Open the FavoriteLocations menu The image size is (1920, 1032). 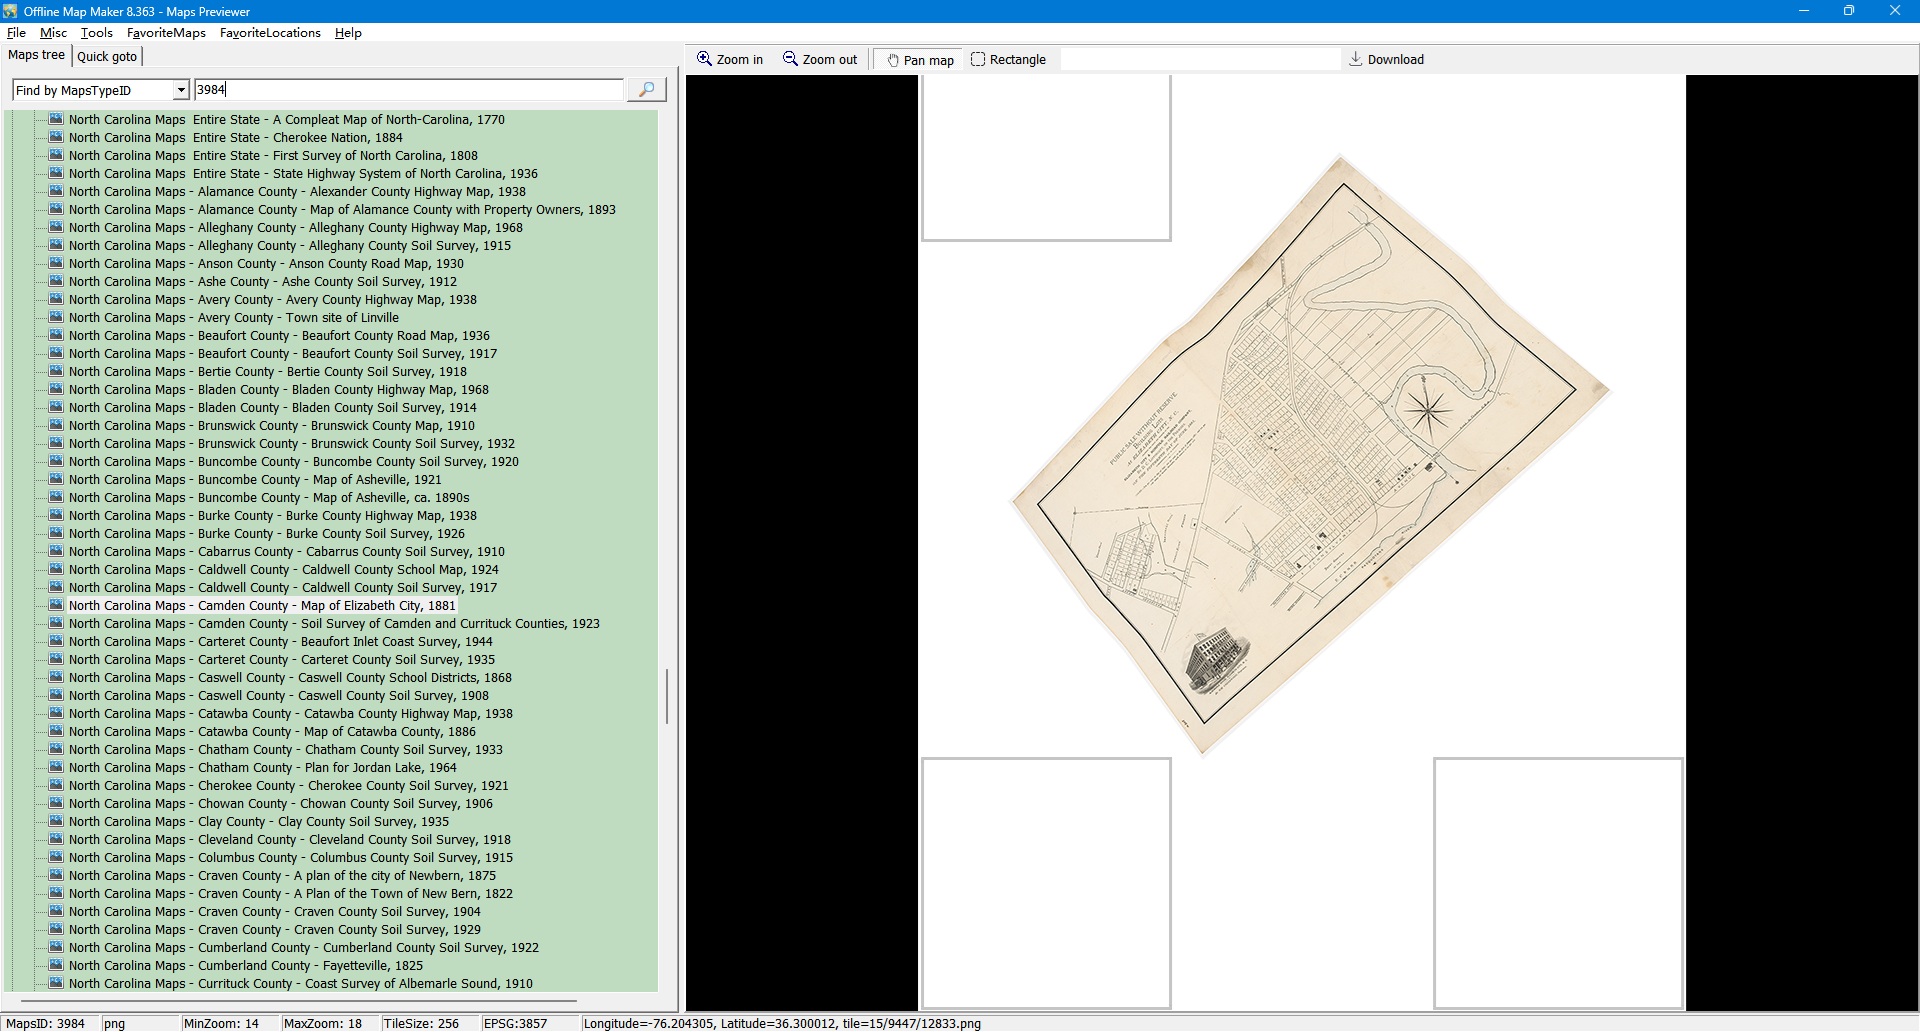click(x=270, y=33)
